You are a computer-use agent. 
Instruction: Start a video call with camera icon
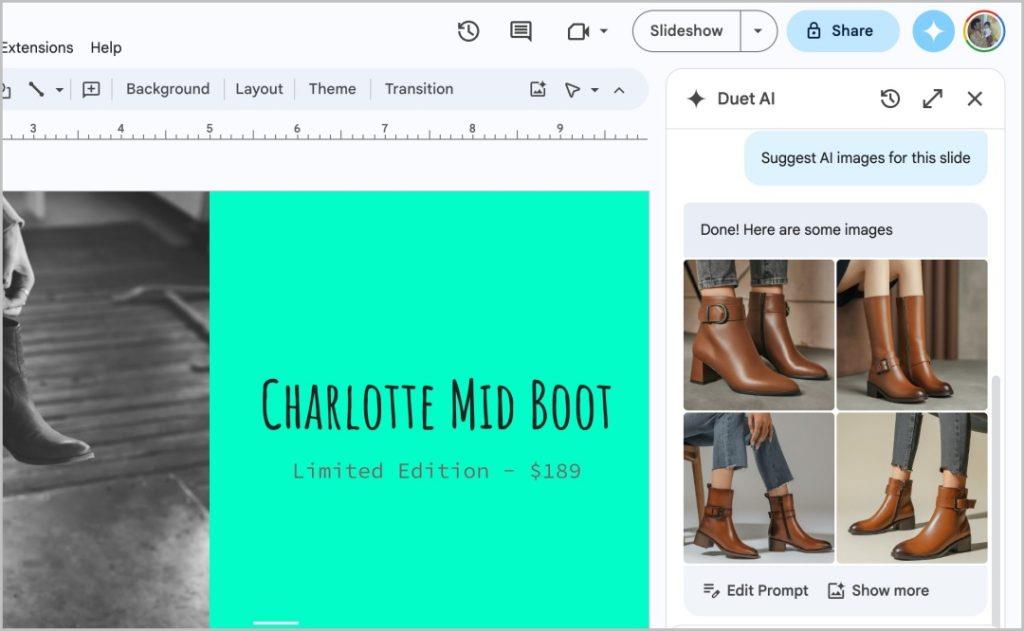(x=579, y=31)
